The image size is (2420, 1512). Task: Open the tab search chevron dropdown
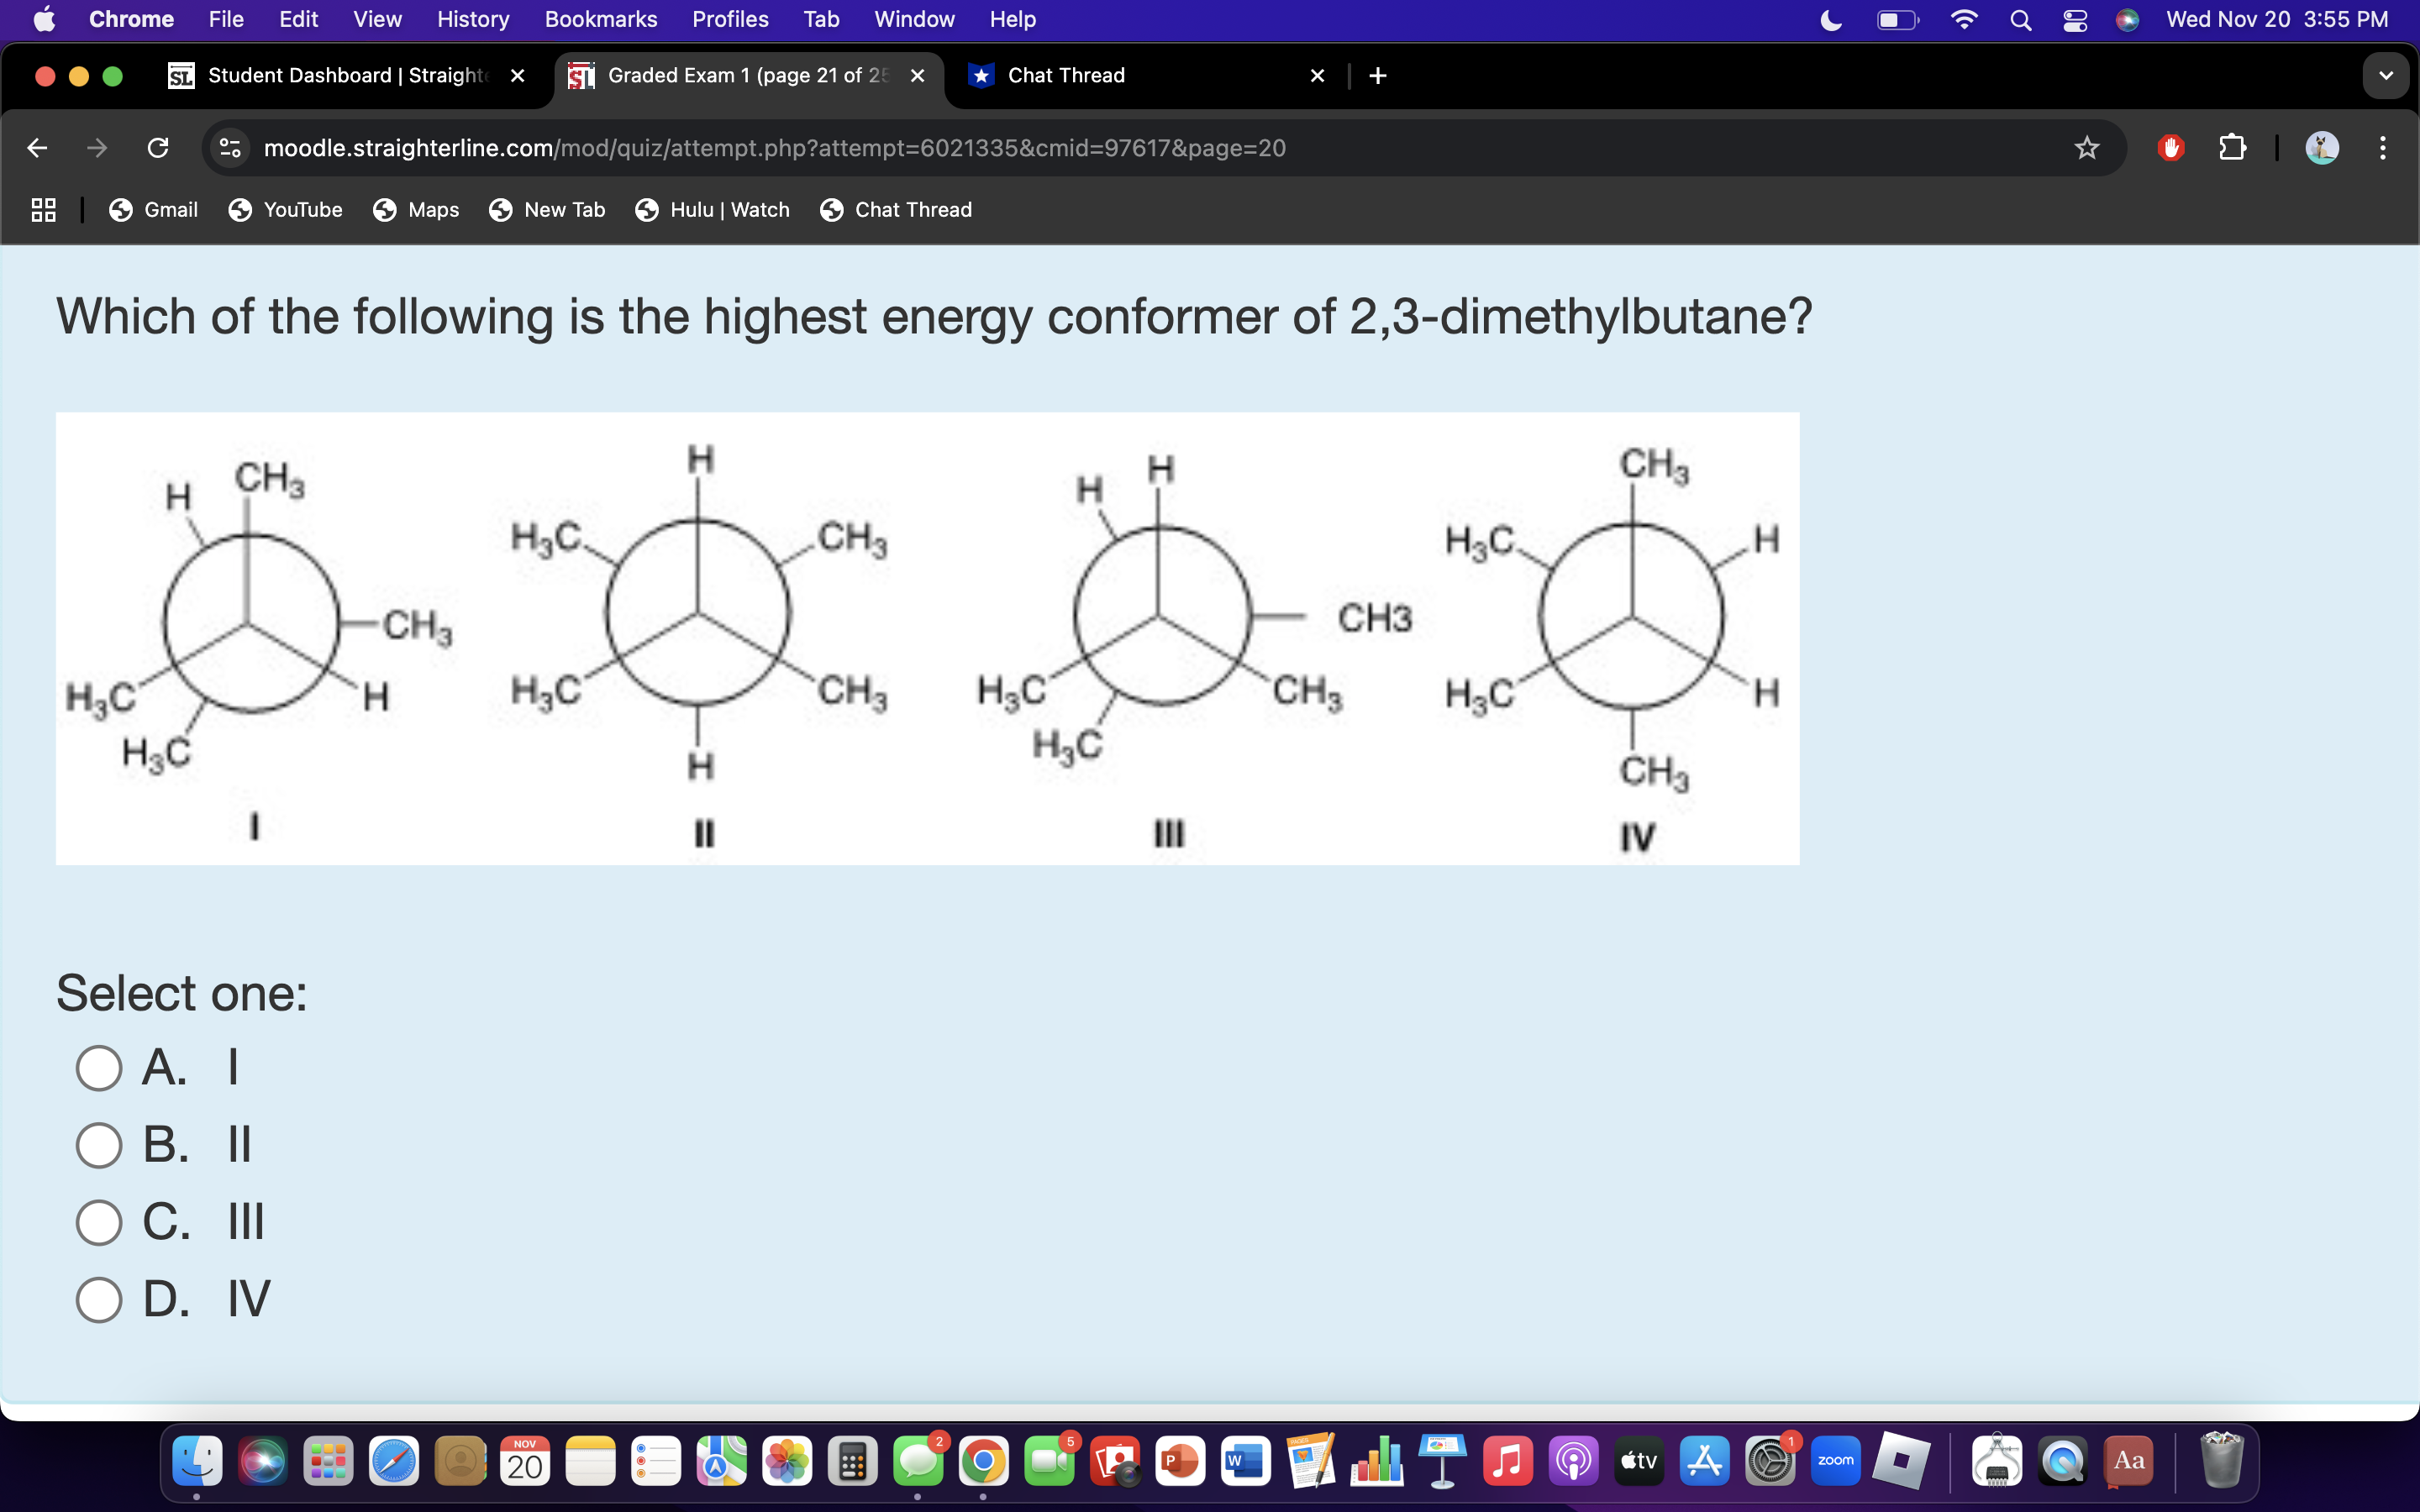(x=2386, y=75)
